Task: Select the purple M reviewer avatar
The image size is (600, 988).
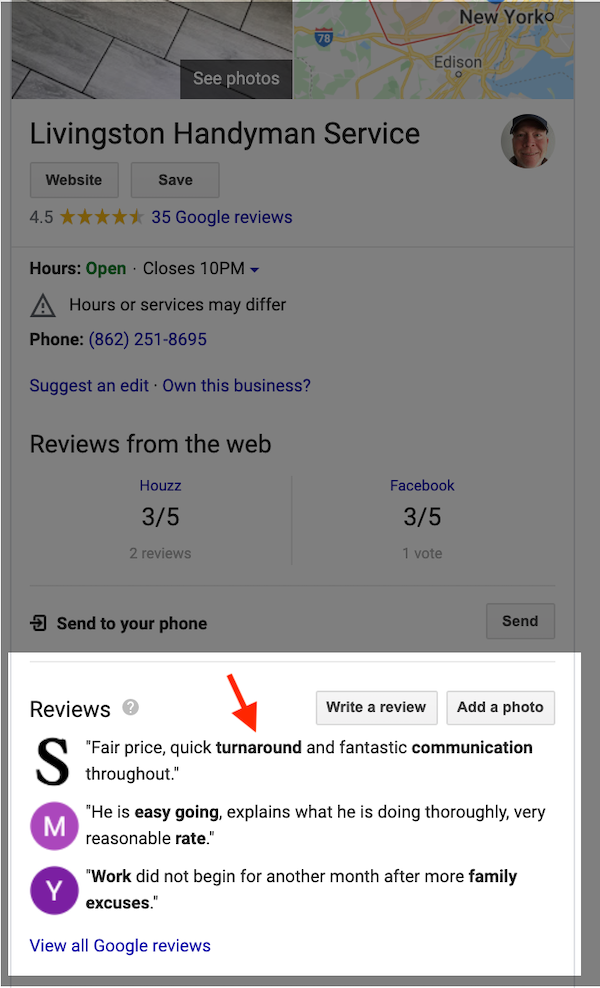Action: (54, 826)
